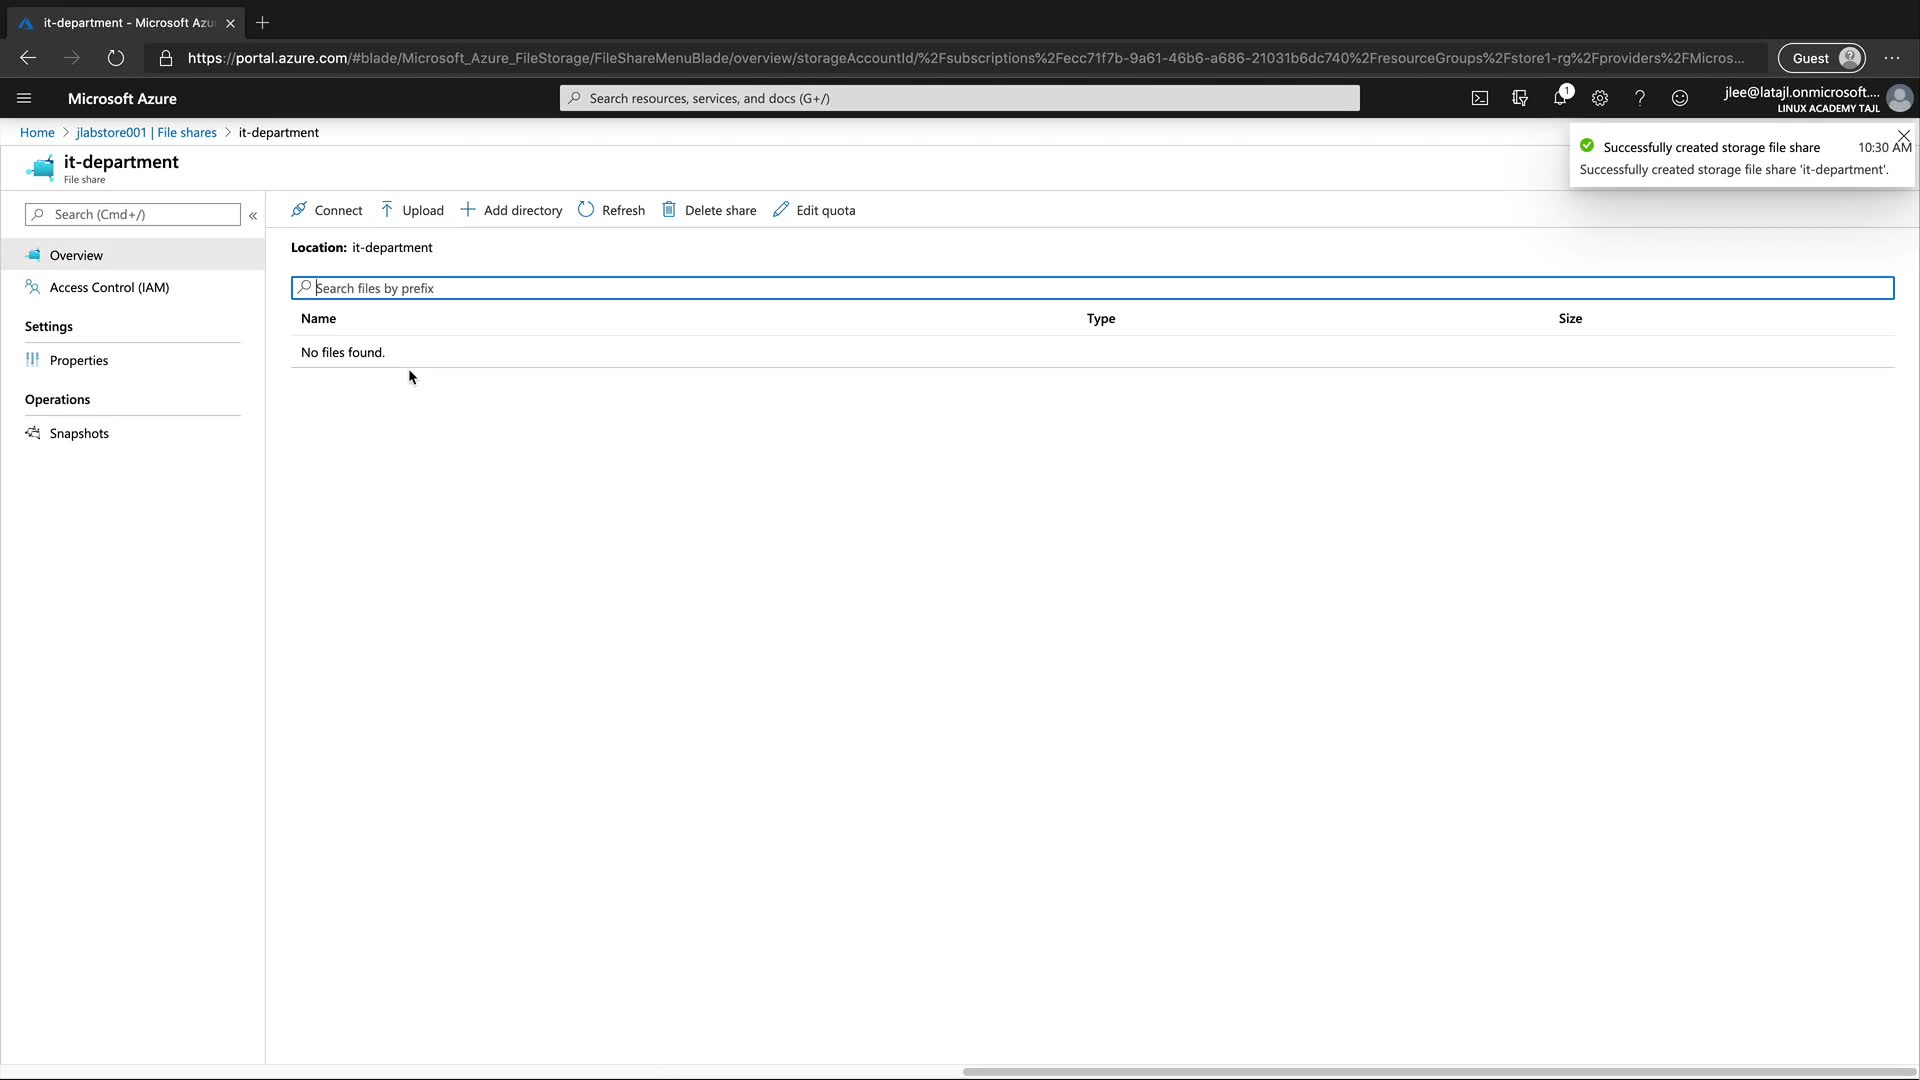Open the Properties settings item
This screenshot has width=1920, height=1080.
(x=79, y=360)
